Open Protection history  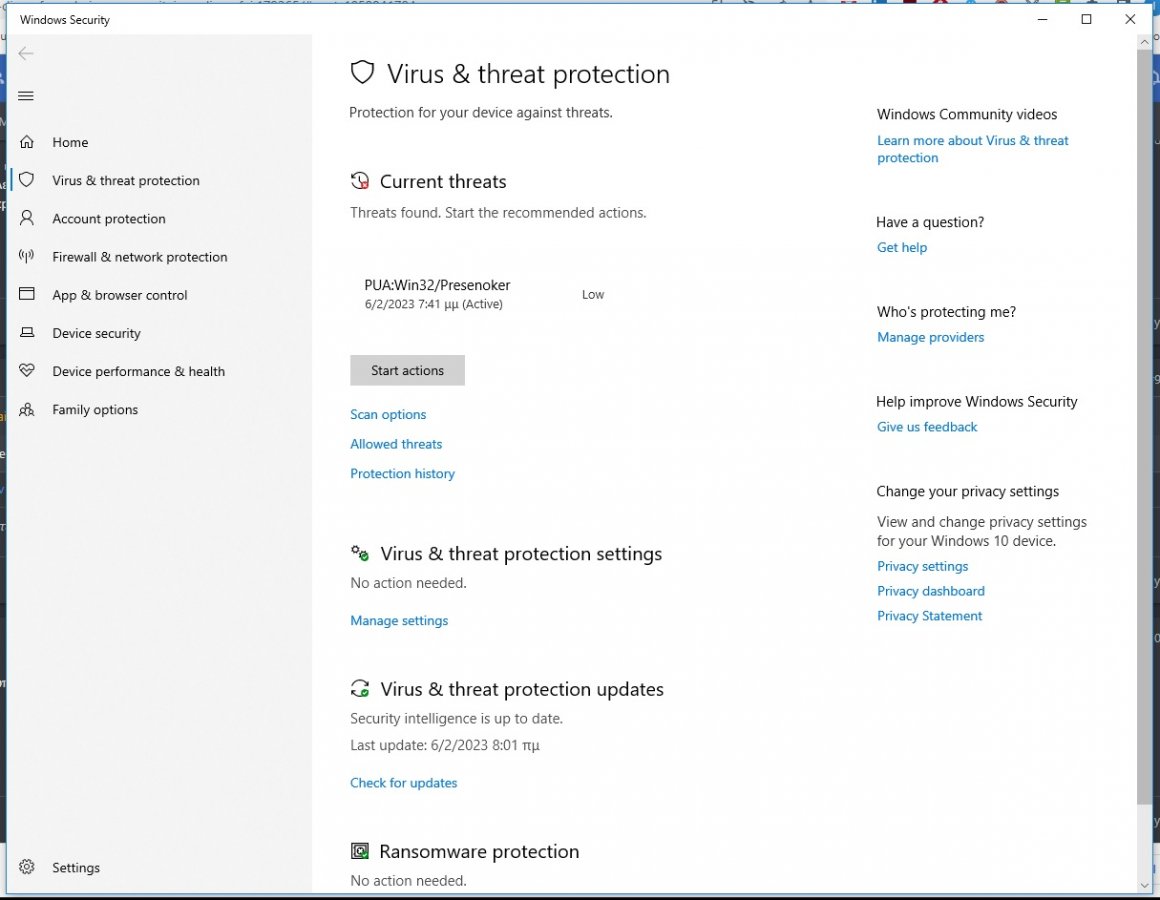pos(402,474)
